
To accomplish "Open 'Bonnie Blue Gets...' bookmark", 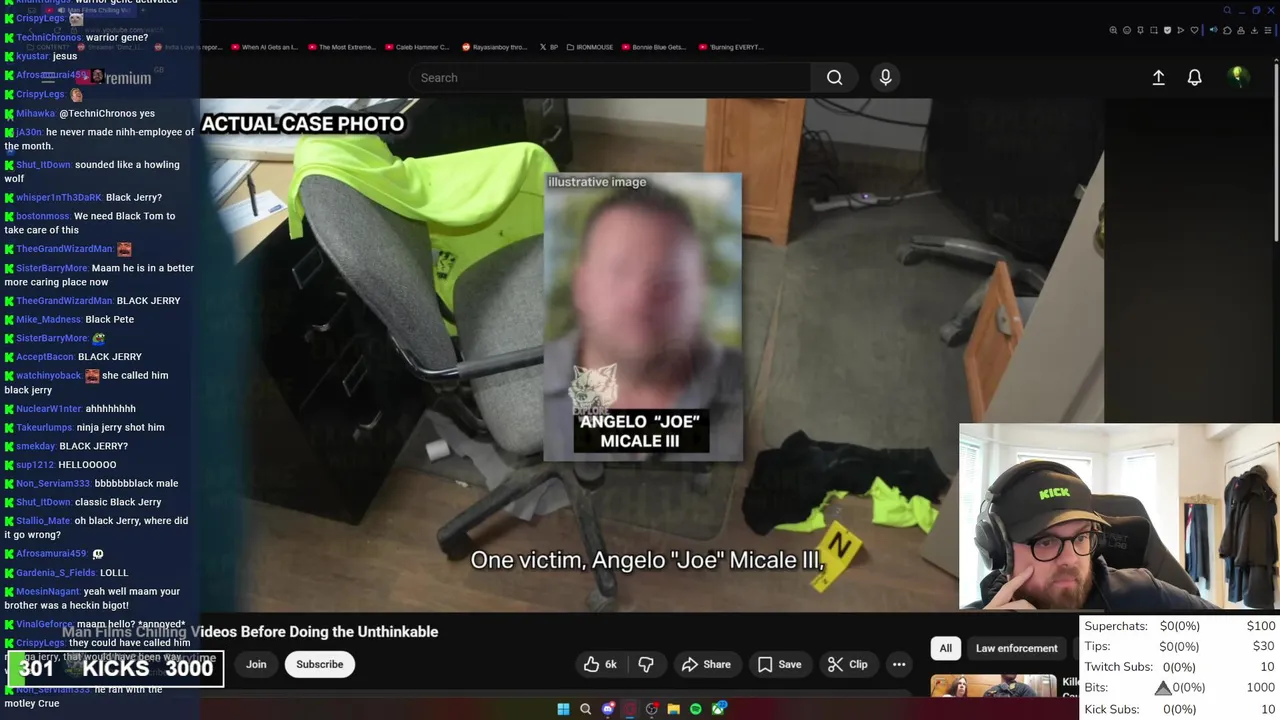I will (x=655, y=47).
